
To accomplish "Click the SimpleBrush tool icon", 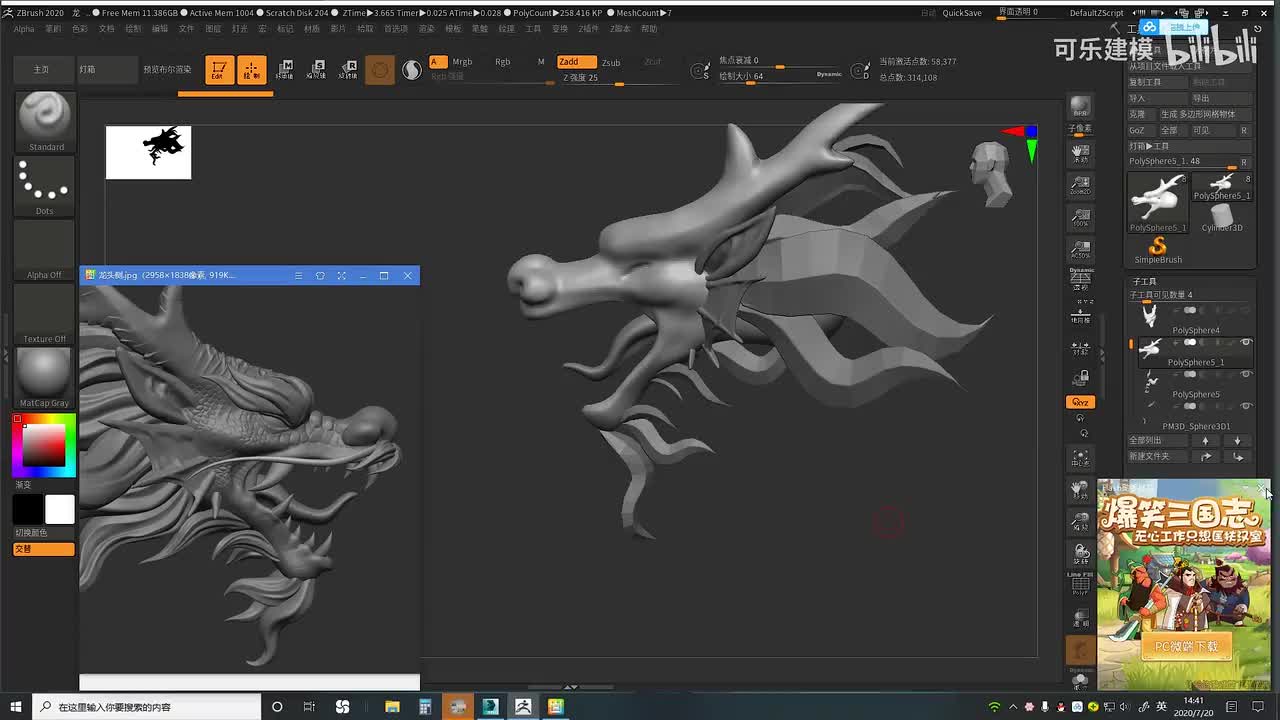I will pyautogui.click(x=1158, y=247).
